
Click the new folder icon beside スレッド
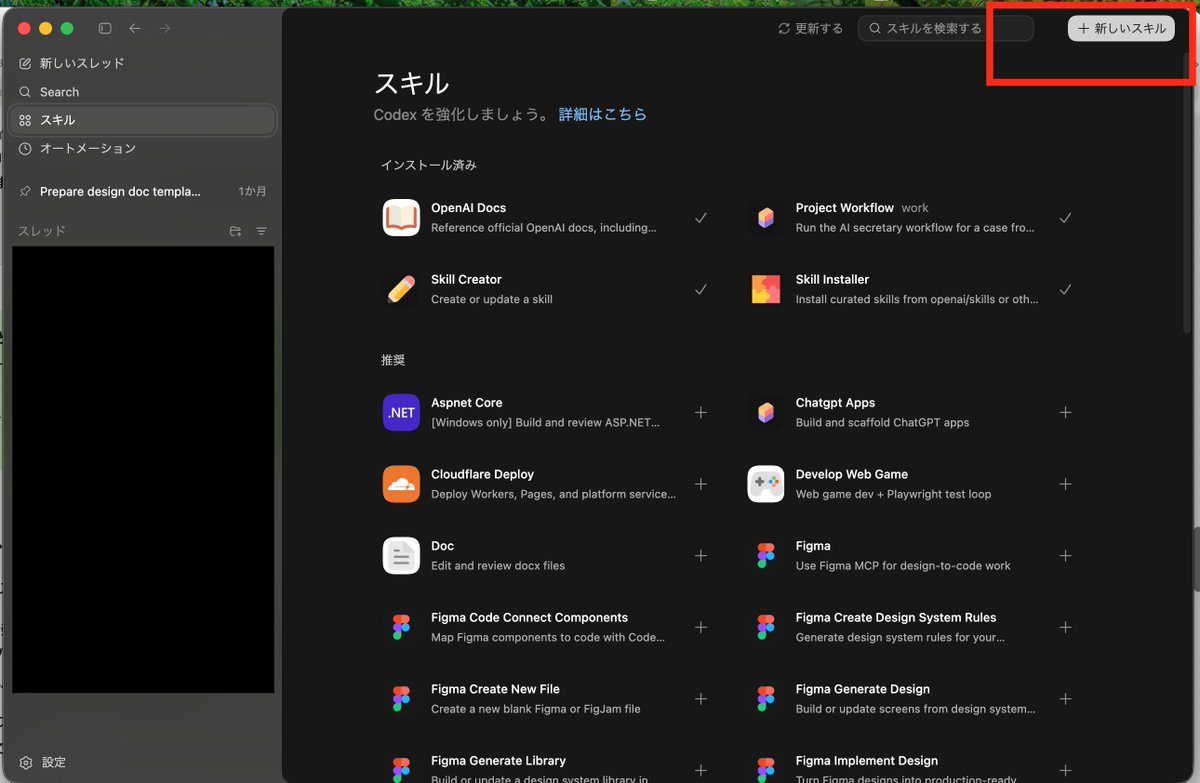click(235, 231)
